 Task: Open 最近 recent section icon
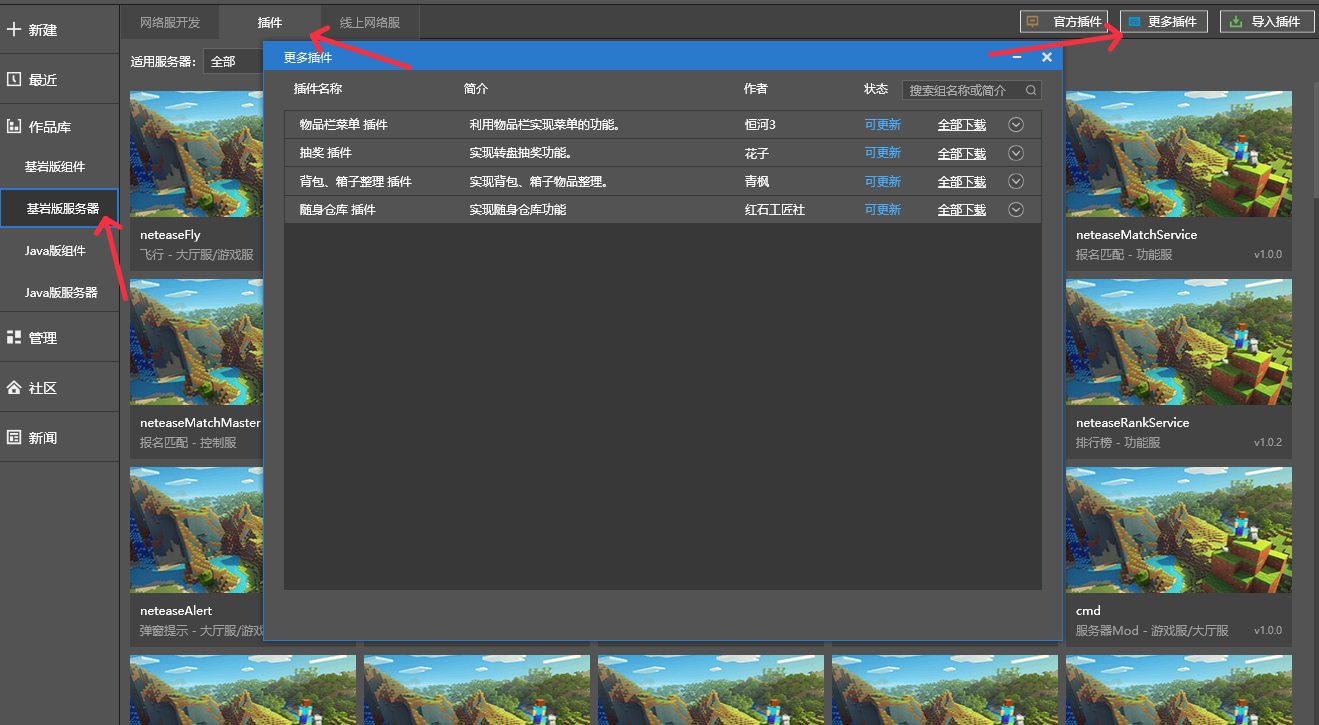point(14,79)
